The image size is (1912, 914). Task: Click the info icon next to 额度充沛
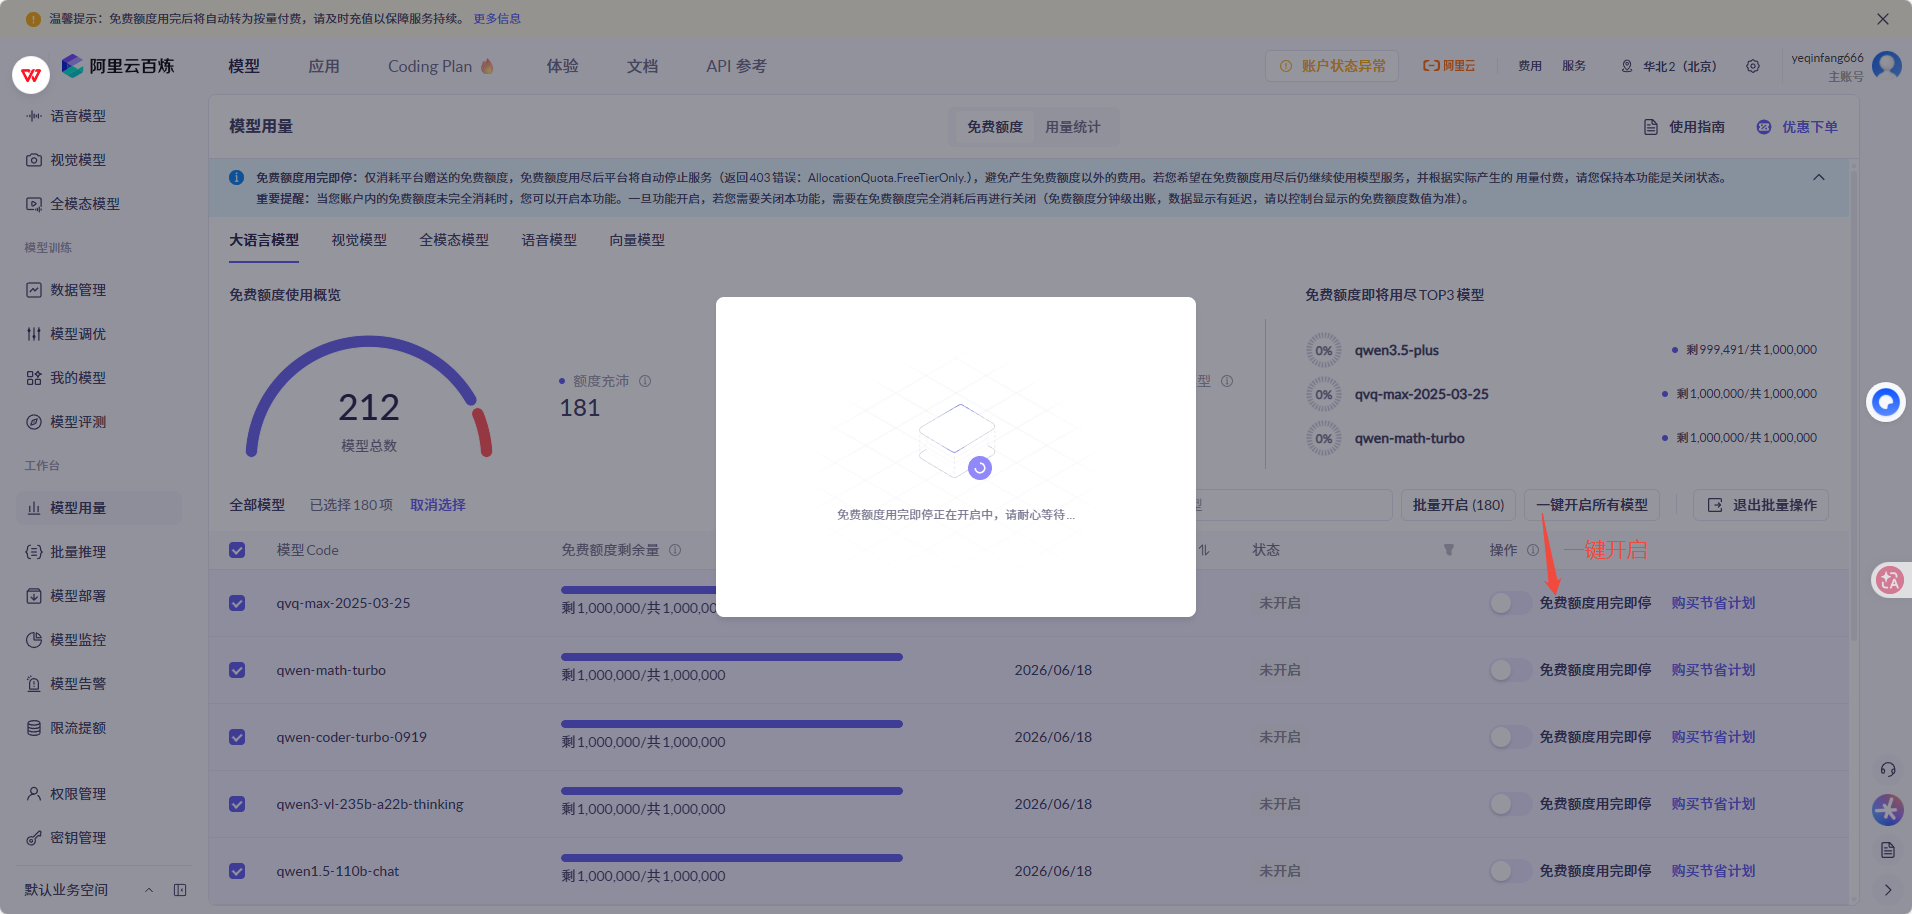[645, 381]
